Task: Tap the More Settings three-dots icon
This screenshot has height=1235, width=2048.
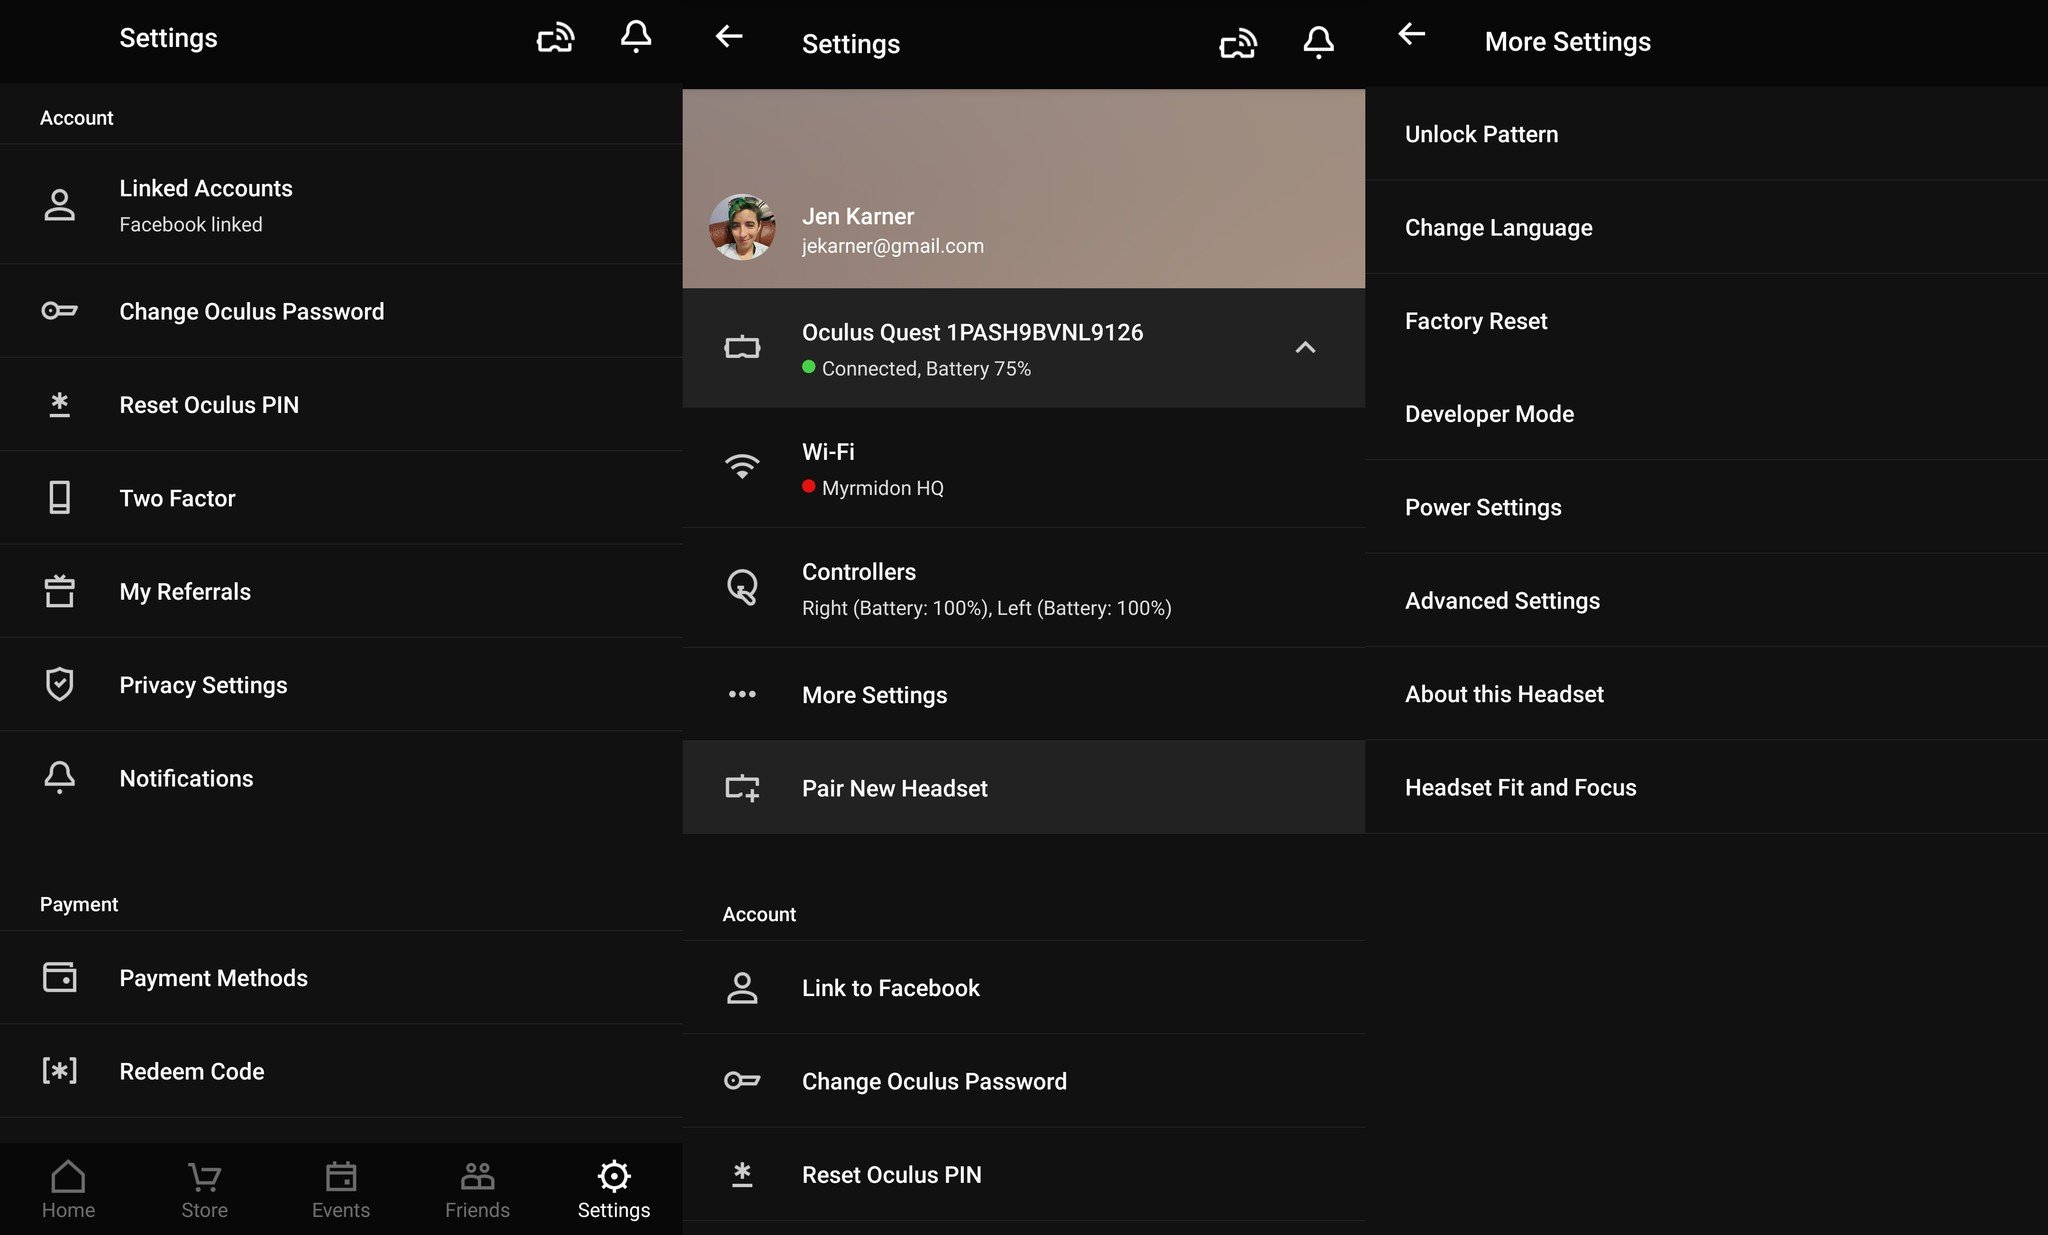Action: [742, 694]
